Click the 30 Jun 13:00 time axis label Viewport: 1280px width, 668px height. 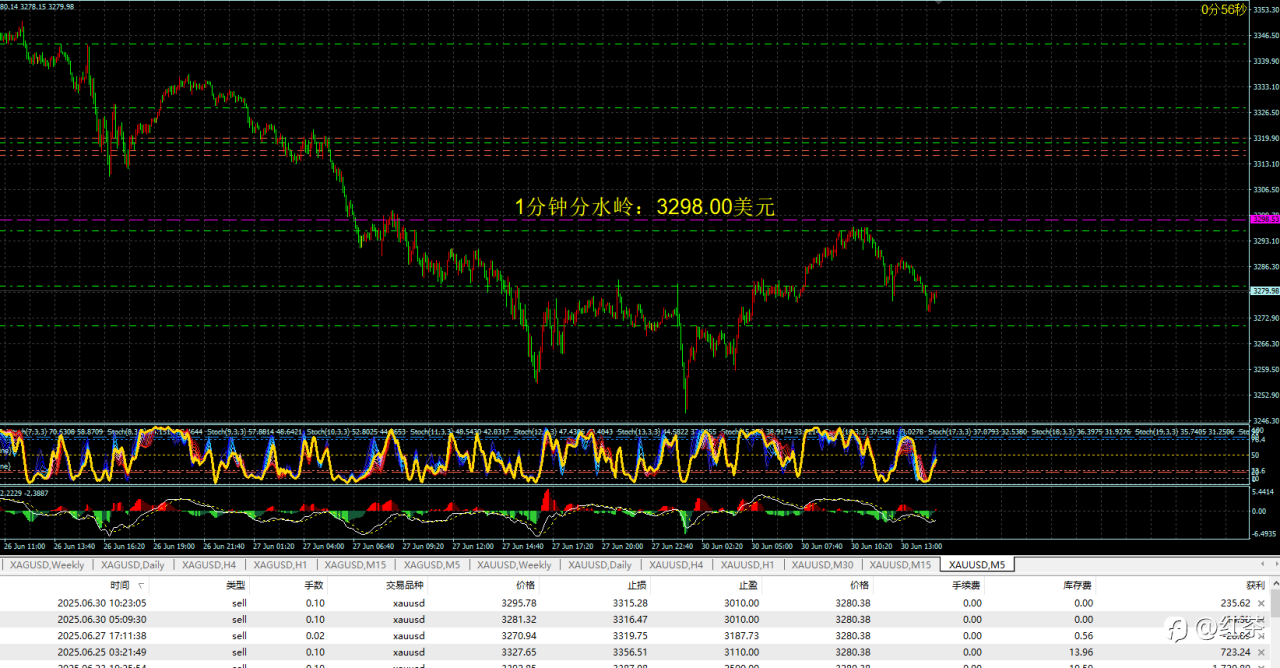921,547
